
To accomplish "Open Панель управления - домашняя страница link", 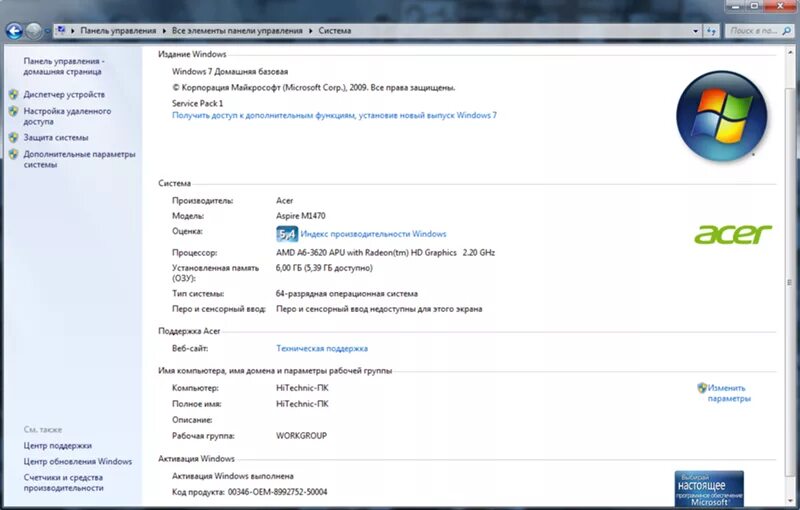I will [63, 66].
